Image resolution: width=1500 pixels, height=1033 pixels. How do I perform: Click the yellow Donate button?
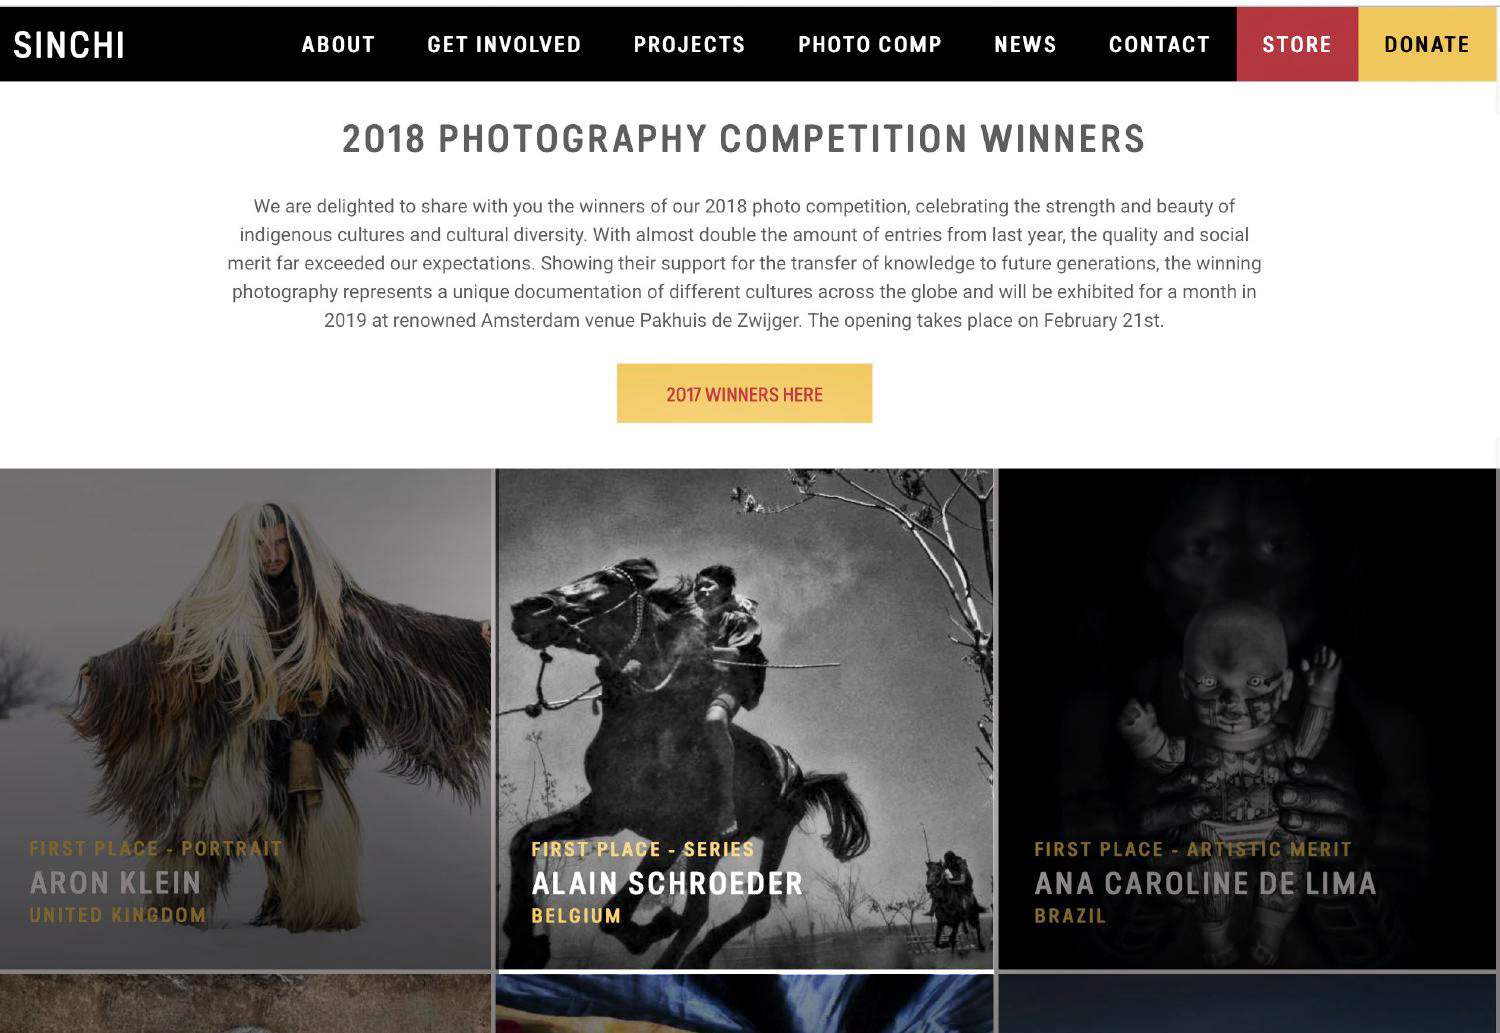[x=1427, y=44]
